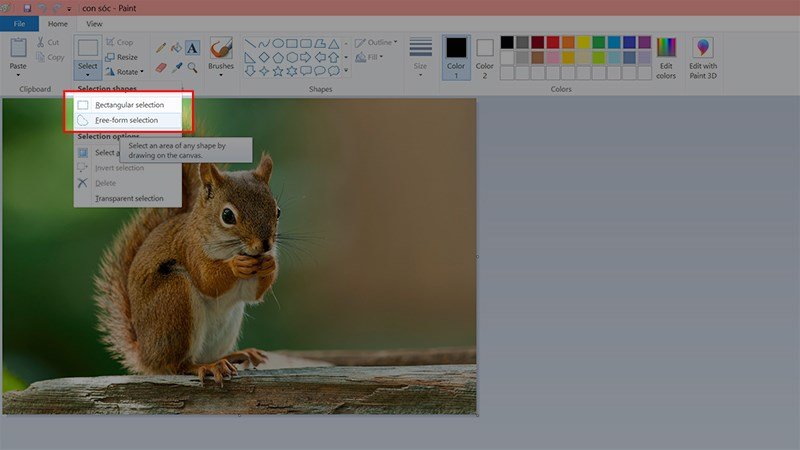Click Edit colors button
Screen dimensions: 800x450
click(x=666, y=58)
